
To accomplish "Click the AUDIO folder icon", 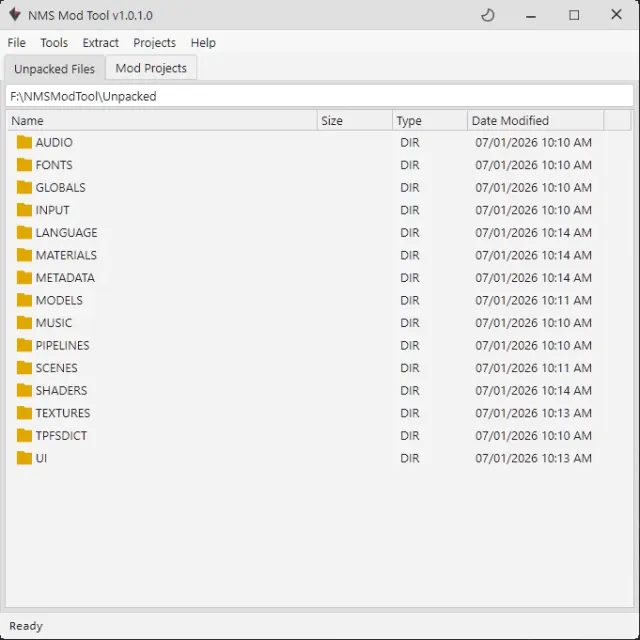I will click(x=24, y=142).
